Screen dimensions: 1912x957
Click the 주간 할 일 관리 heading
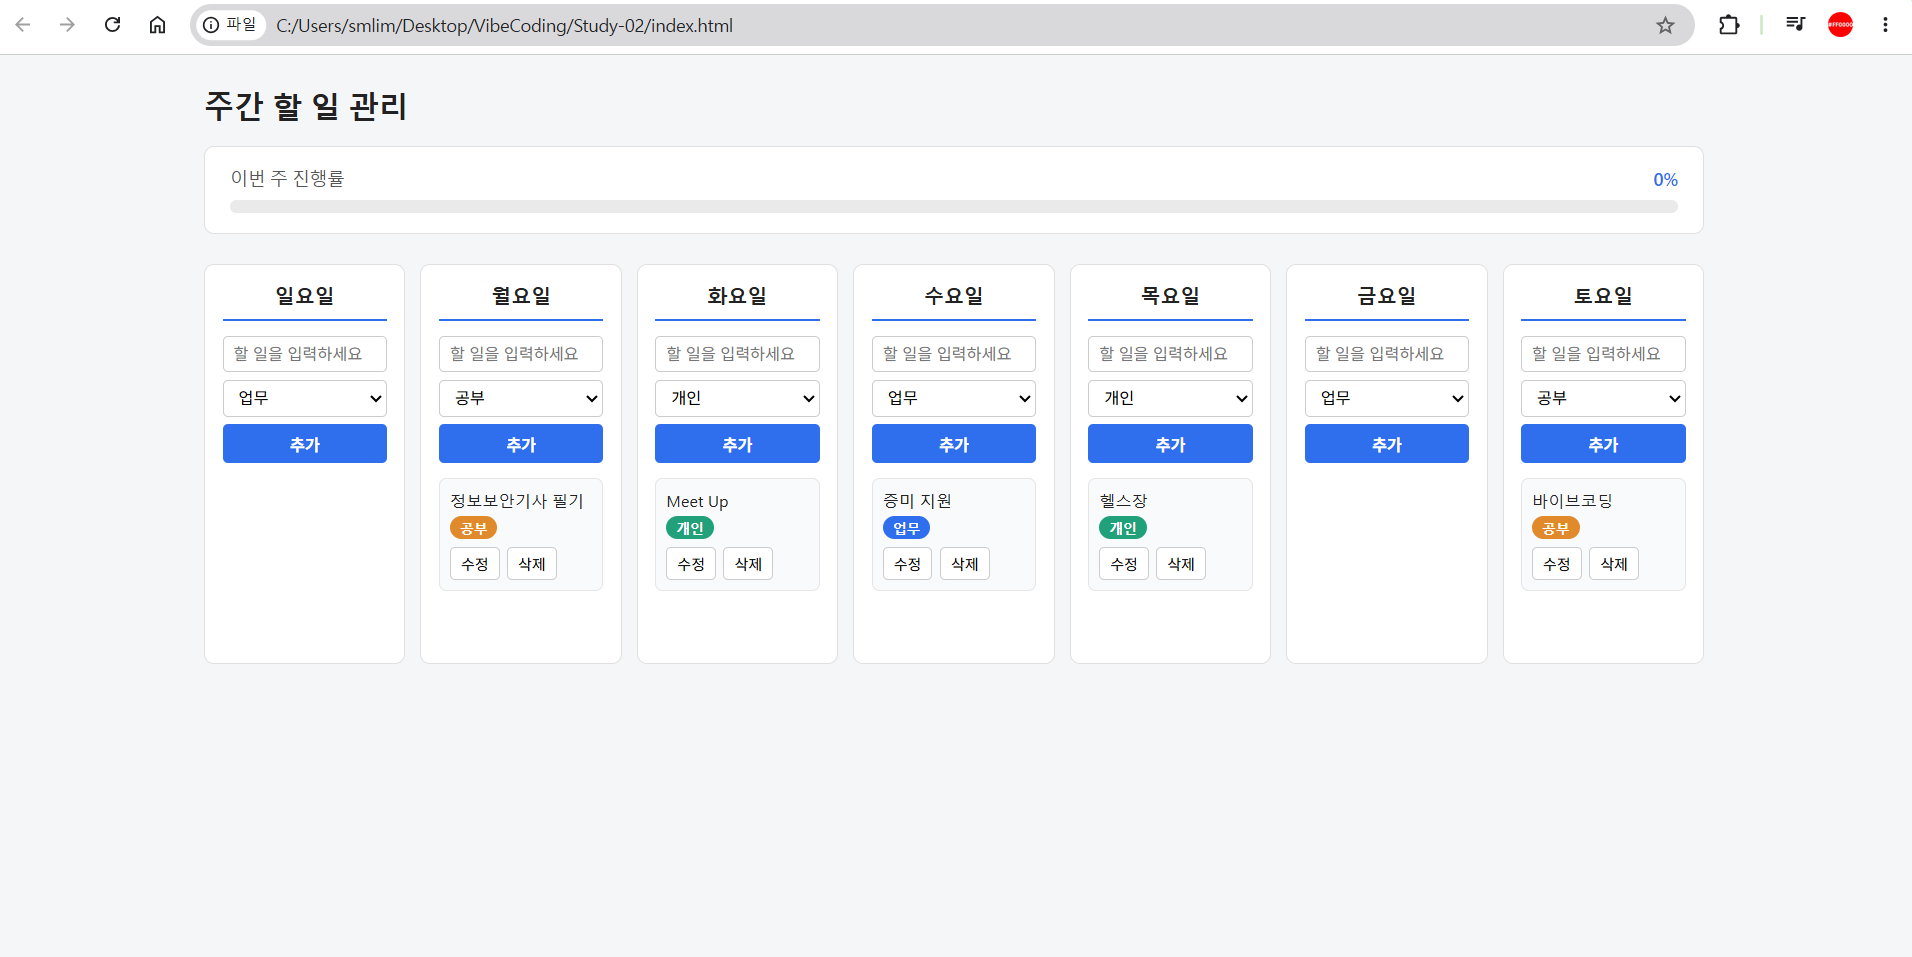click(x=306, y=106)
